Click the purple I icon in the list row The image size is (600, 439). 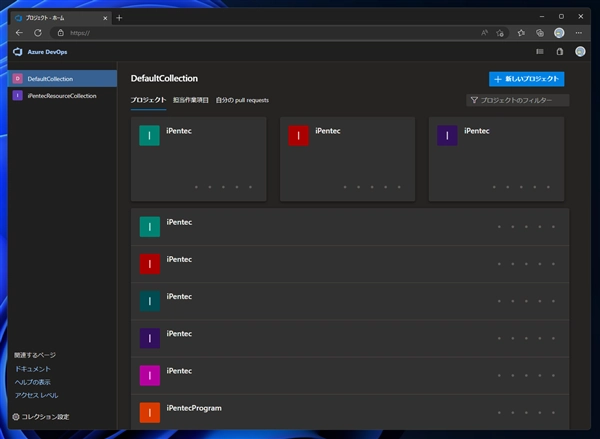150,338
